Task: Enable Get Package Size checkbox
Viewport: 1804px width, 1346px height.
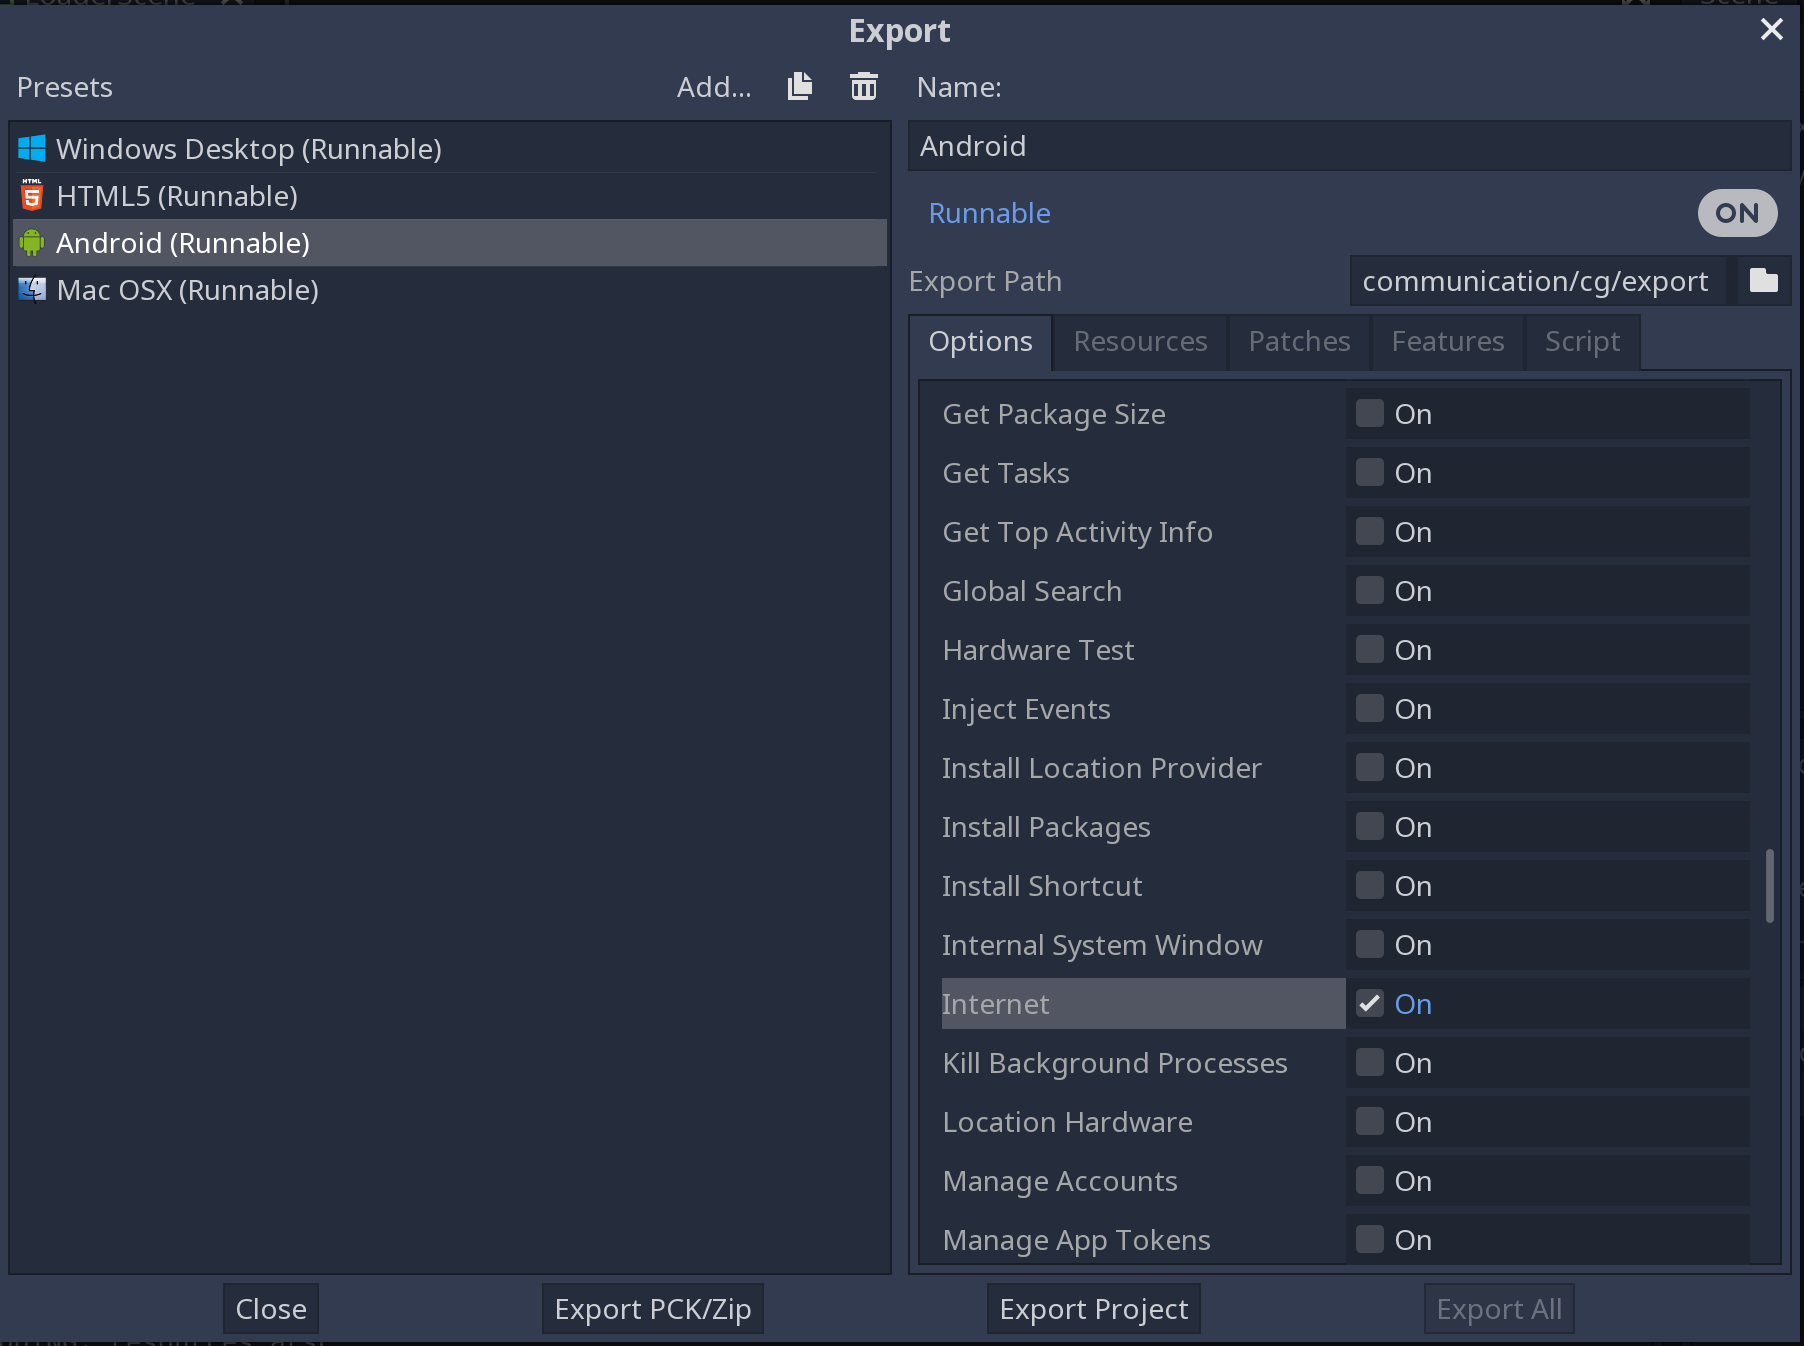Action: click(1369, 413)
